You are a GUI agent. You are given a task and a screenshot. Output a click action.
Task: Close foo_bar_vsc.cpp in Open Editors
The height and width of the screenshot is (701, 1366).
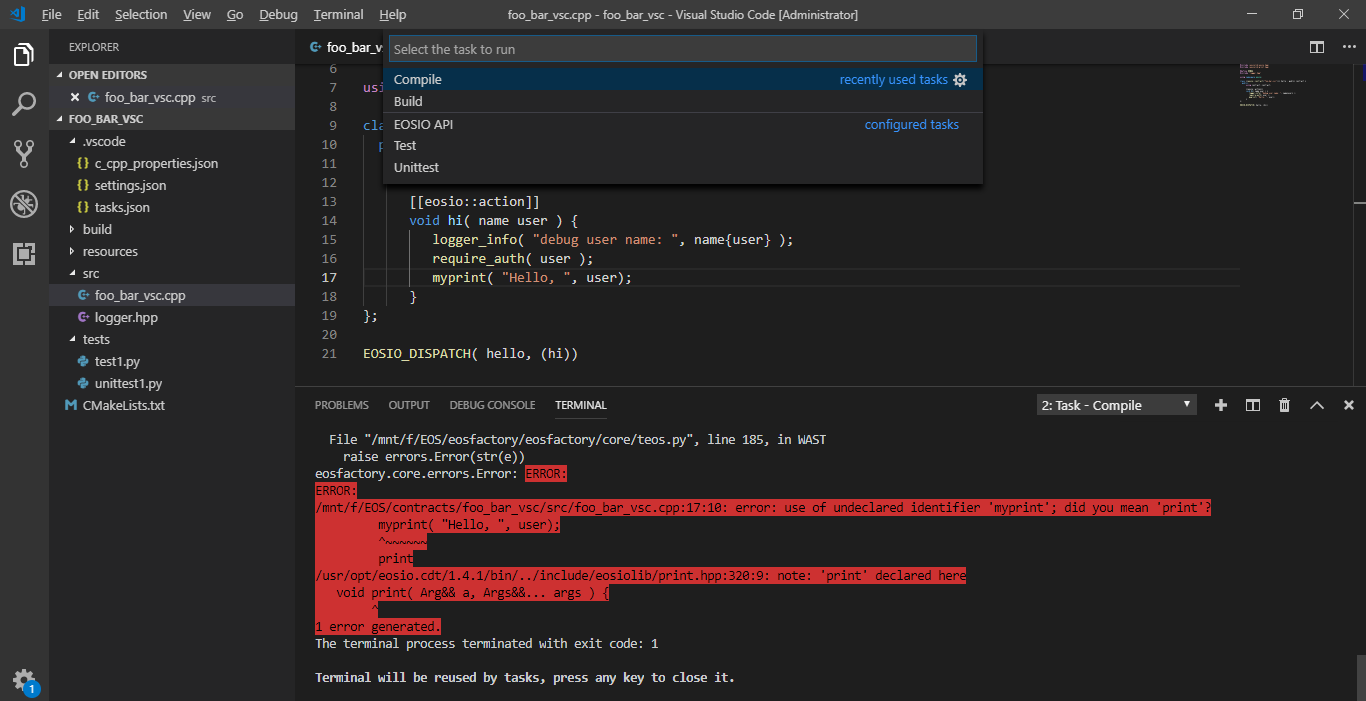point(75,98)
